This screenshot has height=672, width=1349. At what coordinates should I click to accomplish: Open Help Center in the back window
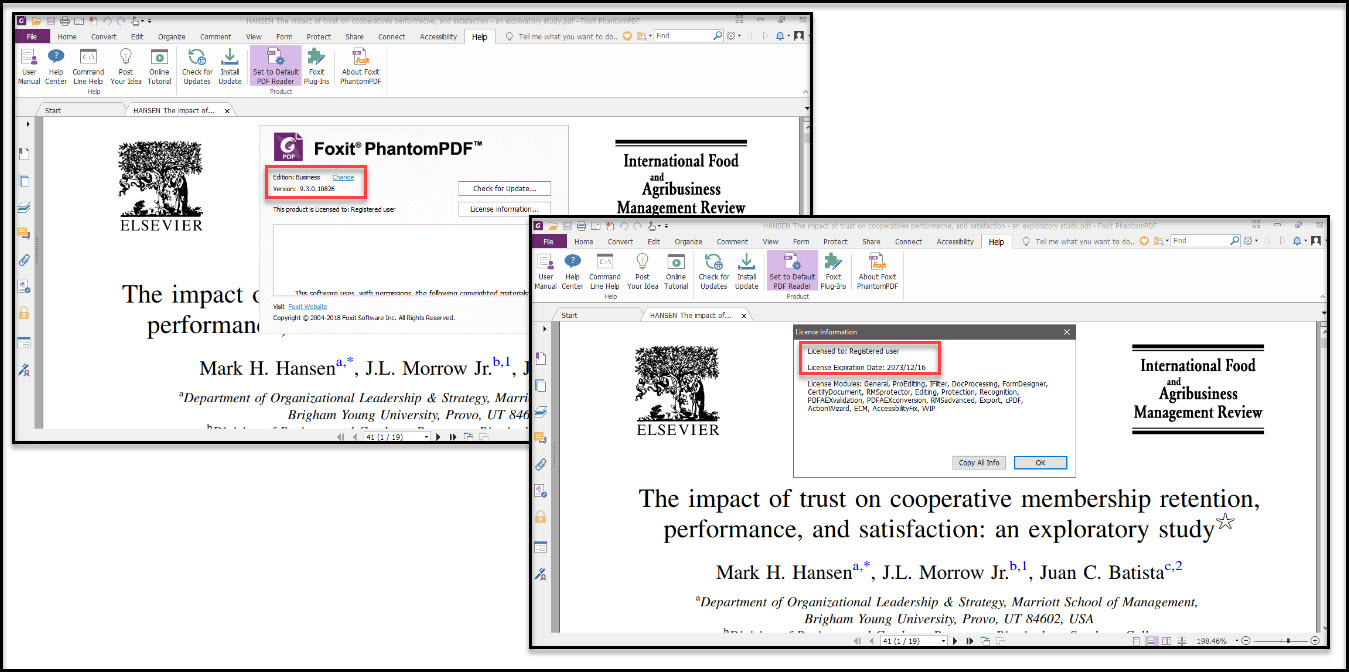point(56,66)
